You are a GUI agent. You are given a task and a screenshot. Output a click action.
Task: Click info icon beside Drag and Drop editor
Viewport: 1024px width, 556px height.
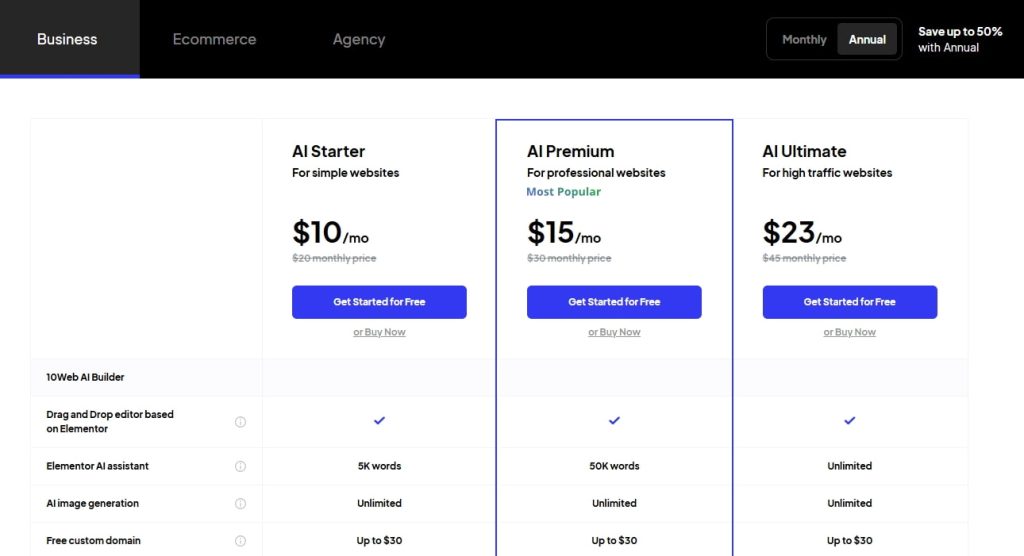240,422
